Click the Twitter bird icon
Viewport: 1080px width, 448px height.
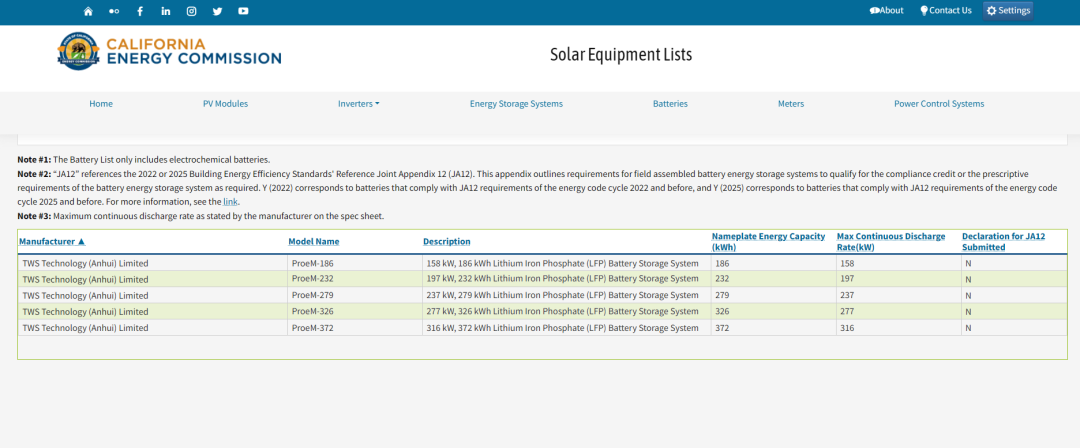(x=217, y=11)
